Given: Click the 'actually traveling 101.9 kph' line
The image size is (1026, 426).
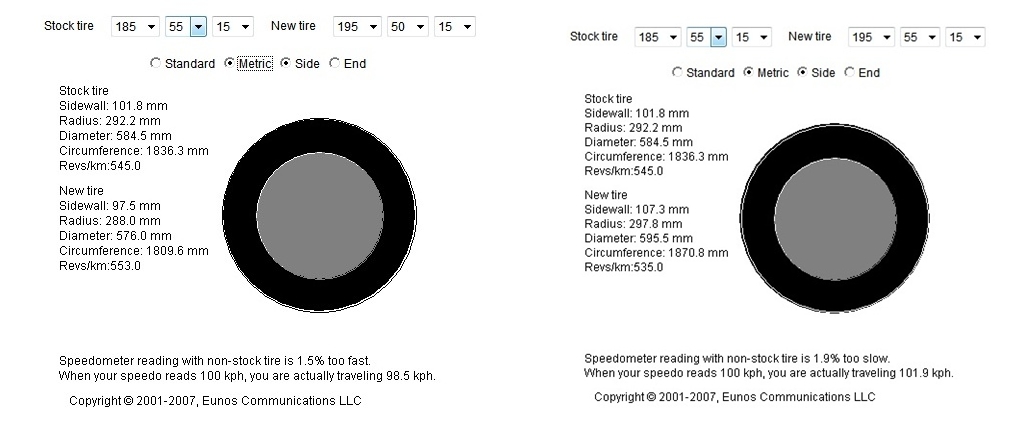Looking at the screenshot, I should (769, 373).
